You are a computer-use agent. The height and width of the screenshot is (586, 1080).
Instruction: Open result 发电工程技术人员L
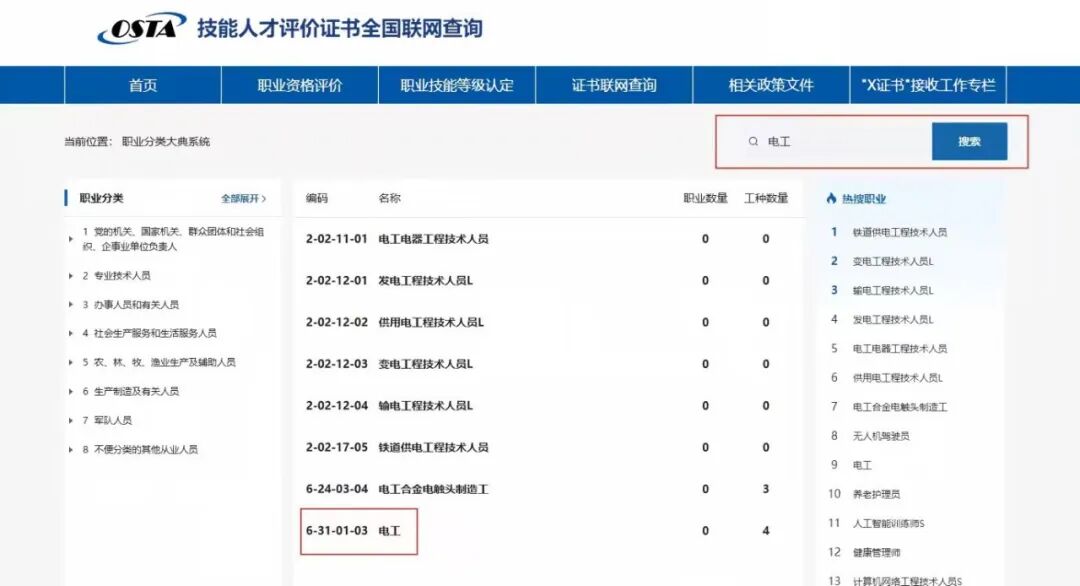(426, 281)
